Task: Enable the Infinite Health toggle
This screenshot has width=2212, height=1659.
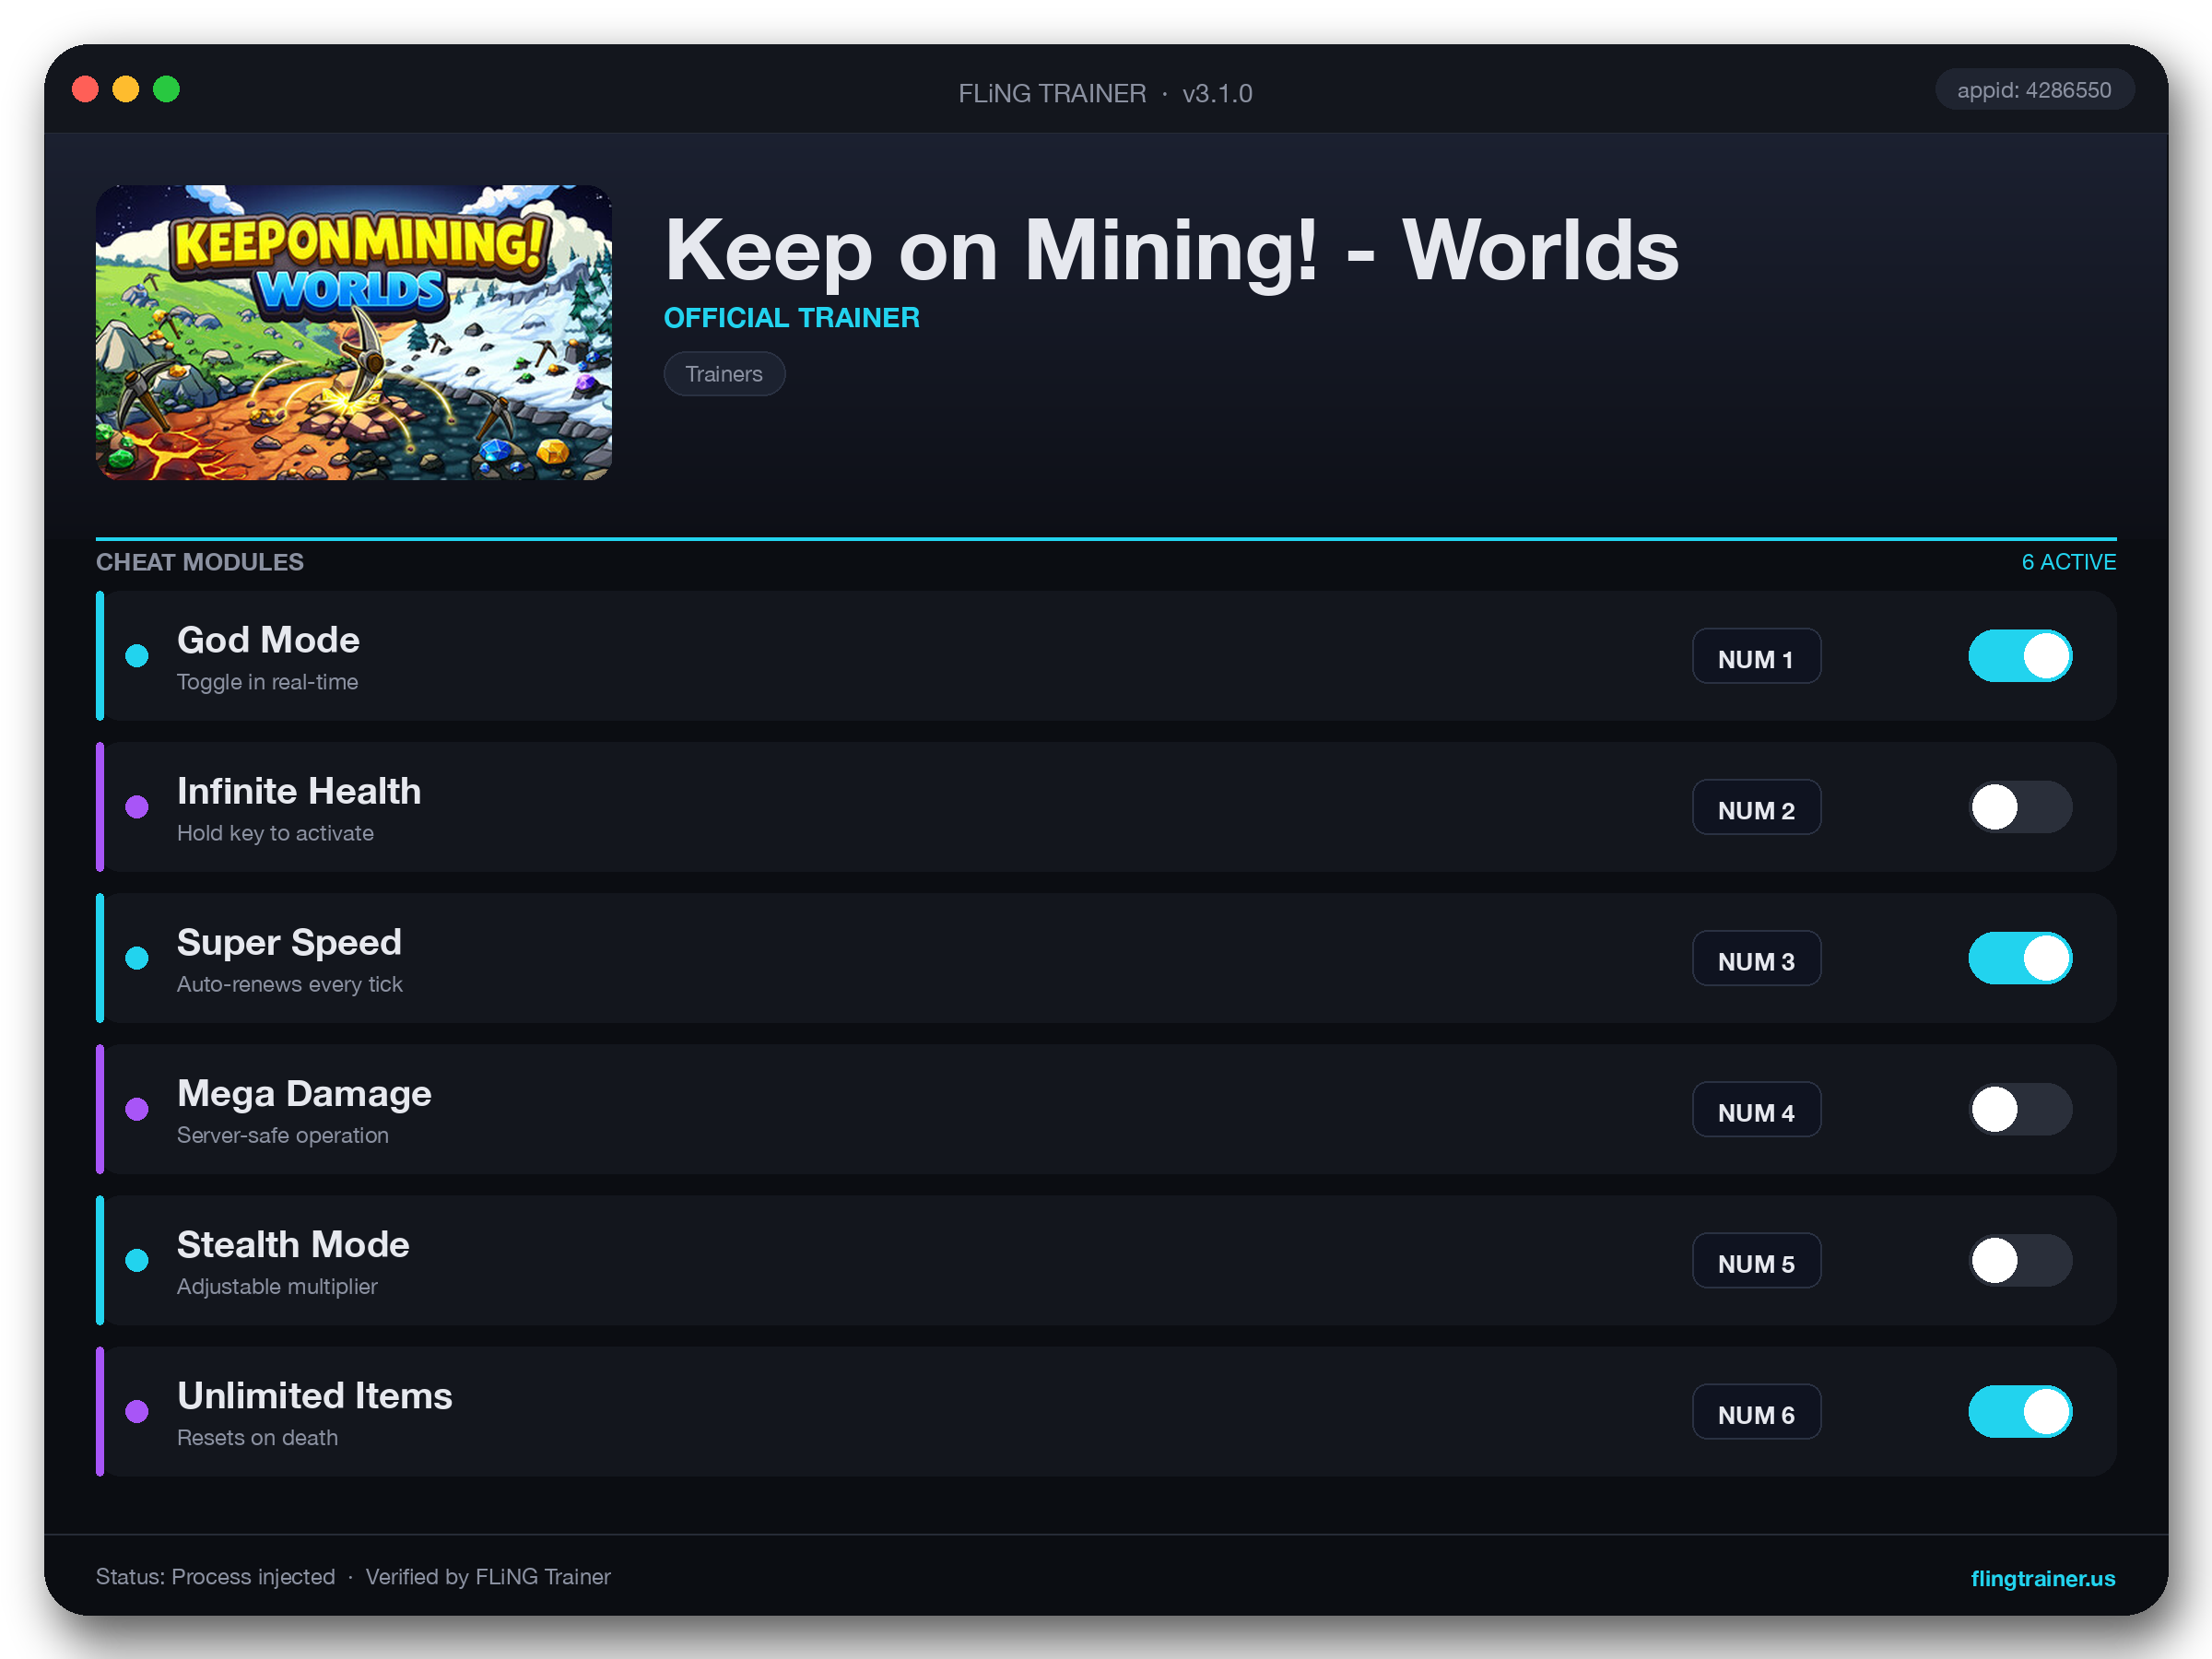Action: pos(2019,807)
